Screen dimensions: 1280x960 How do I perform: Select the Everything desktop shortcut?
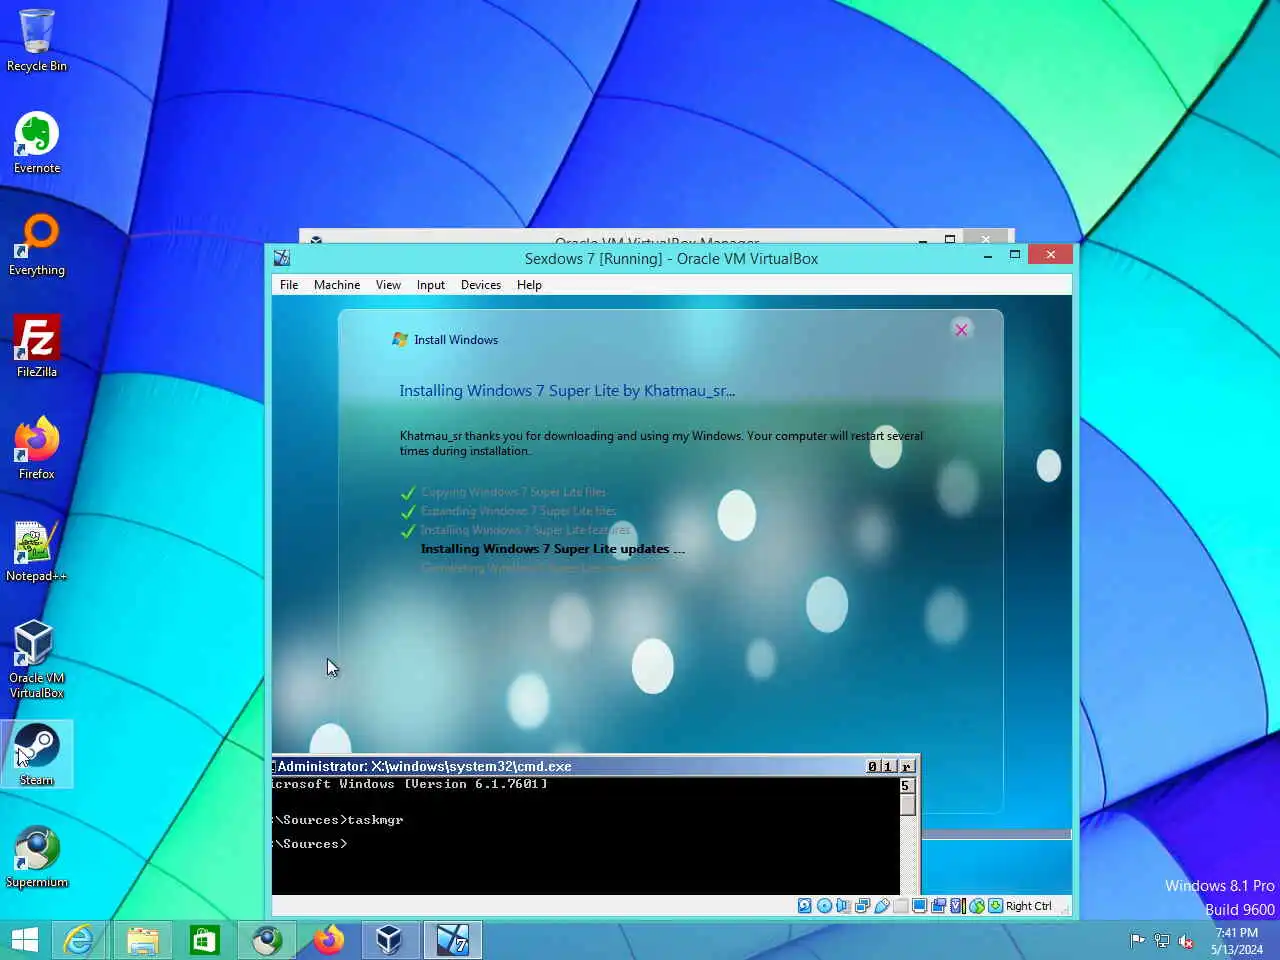[37, 245]
